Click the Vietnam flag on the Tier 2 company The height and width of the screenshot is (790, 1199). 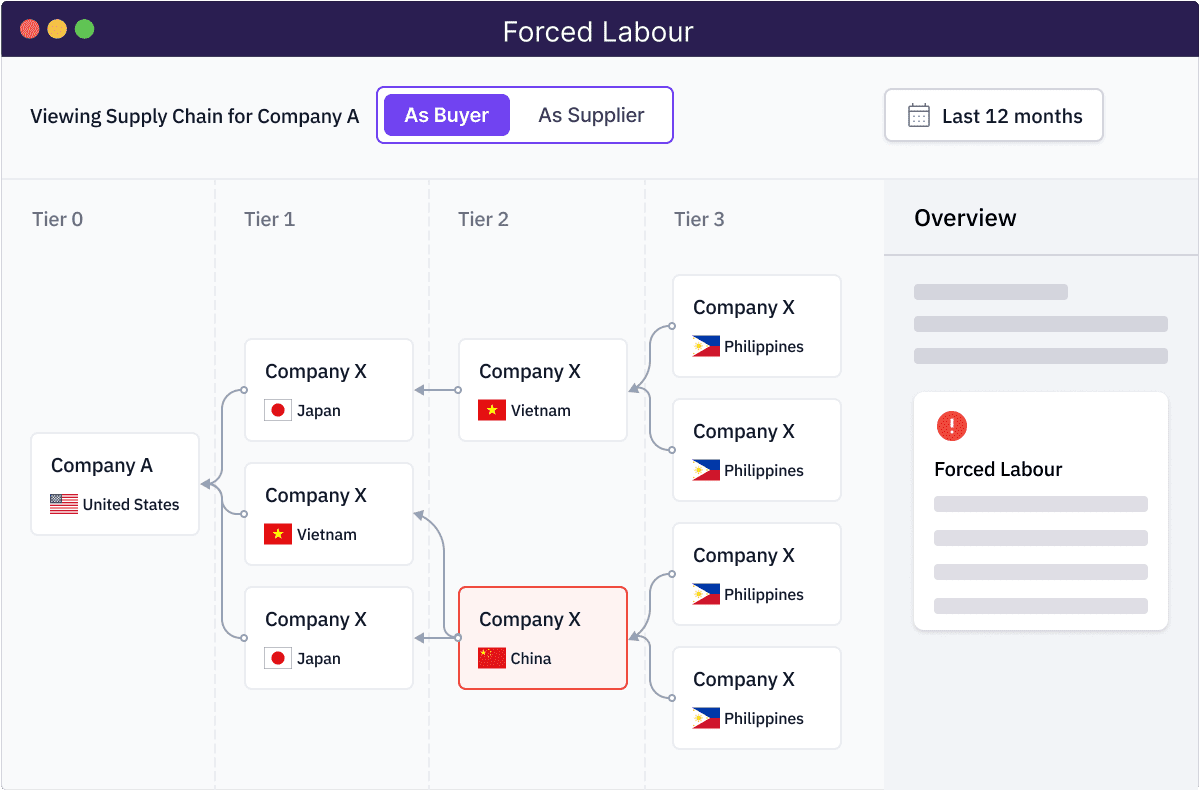coord(491,409)
